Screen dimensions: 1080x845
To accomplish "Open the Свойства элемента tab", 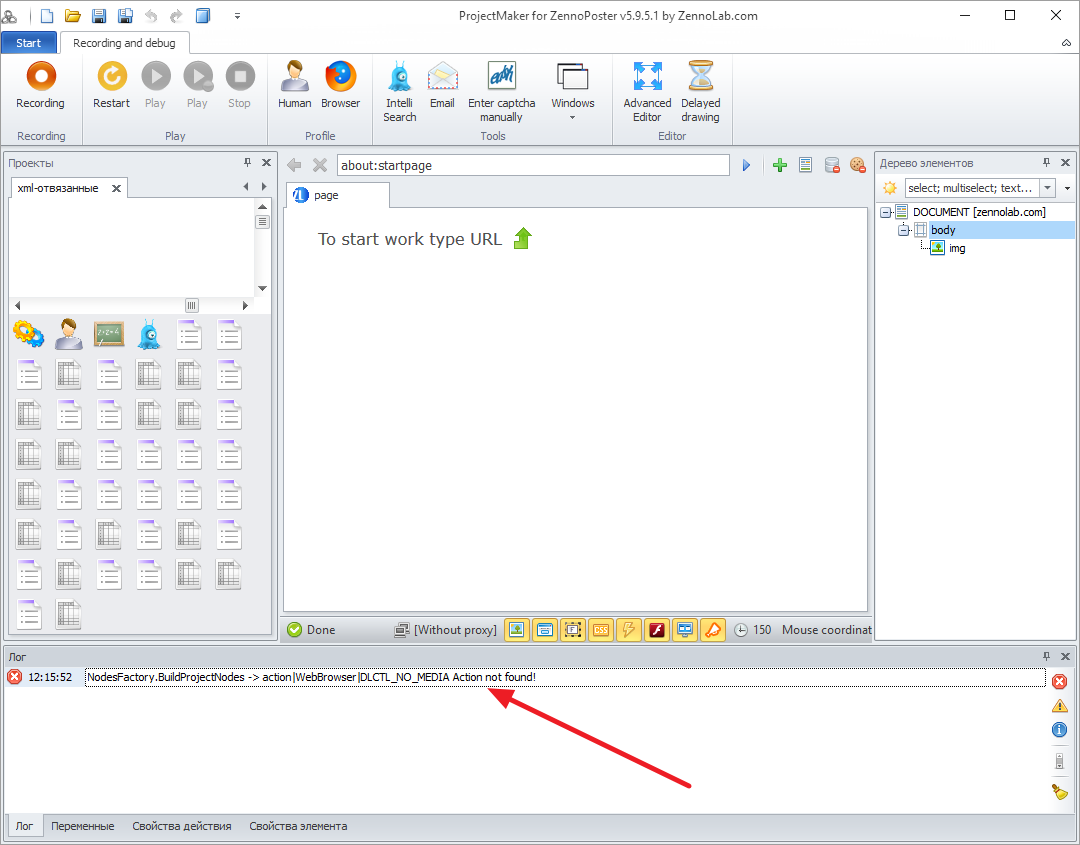I will point(298,826).
